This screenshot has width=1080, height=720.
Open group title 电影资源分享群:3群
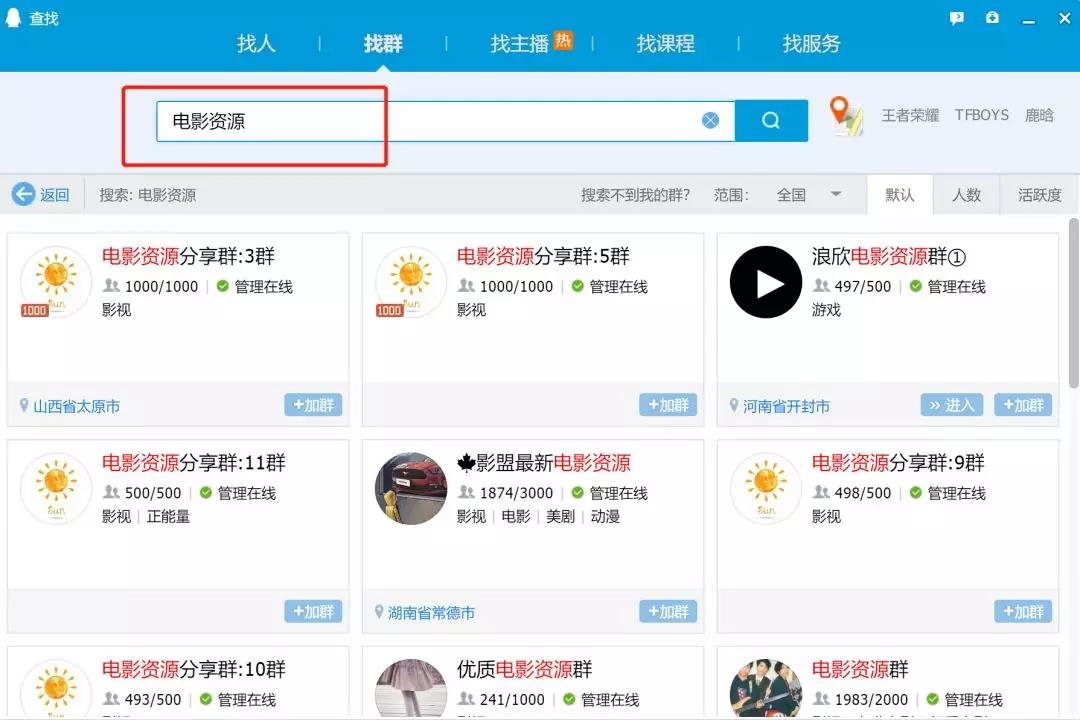coord(188,256)
